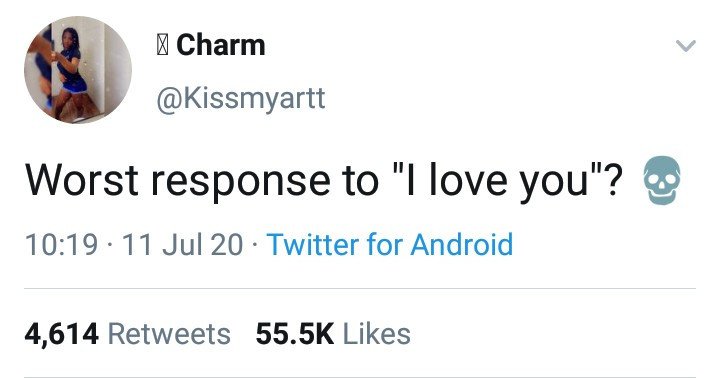Screen dimensions: 720x378
Task: Click the word Worst in tweet
Action: [x=82, y=180]
